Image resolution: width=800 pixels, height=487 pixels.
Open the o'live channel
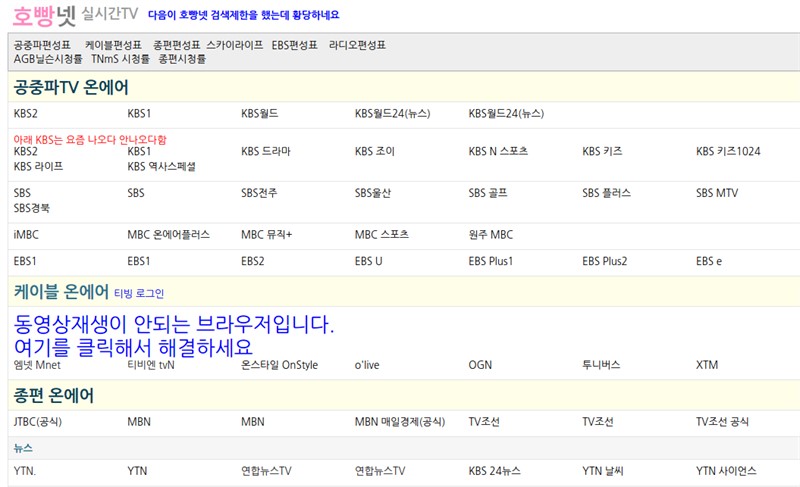point(367,365)
